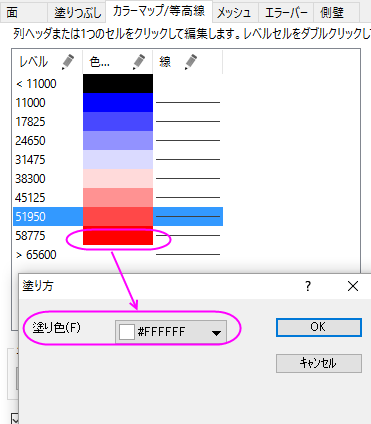Select level cell 17825
This screenshot has width=371, height=424.
point(48,121)
